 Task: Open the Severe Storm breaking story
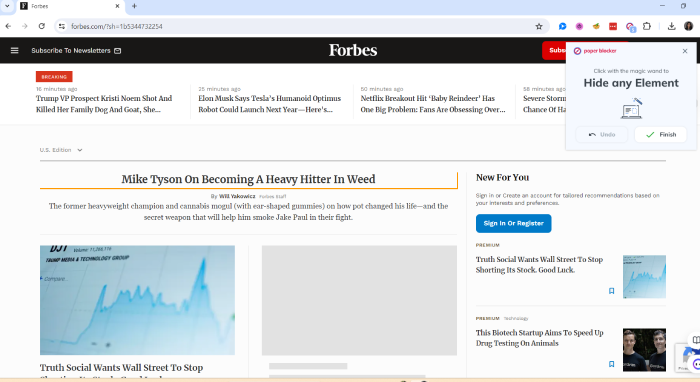coord(544,104)
